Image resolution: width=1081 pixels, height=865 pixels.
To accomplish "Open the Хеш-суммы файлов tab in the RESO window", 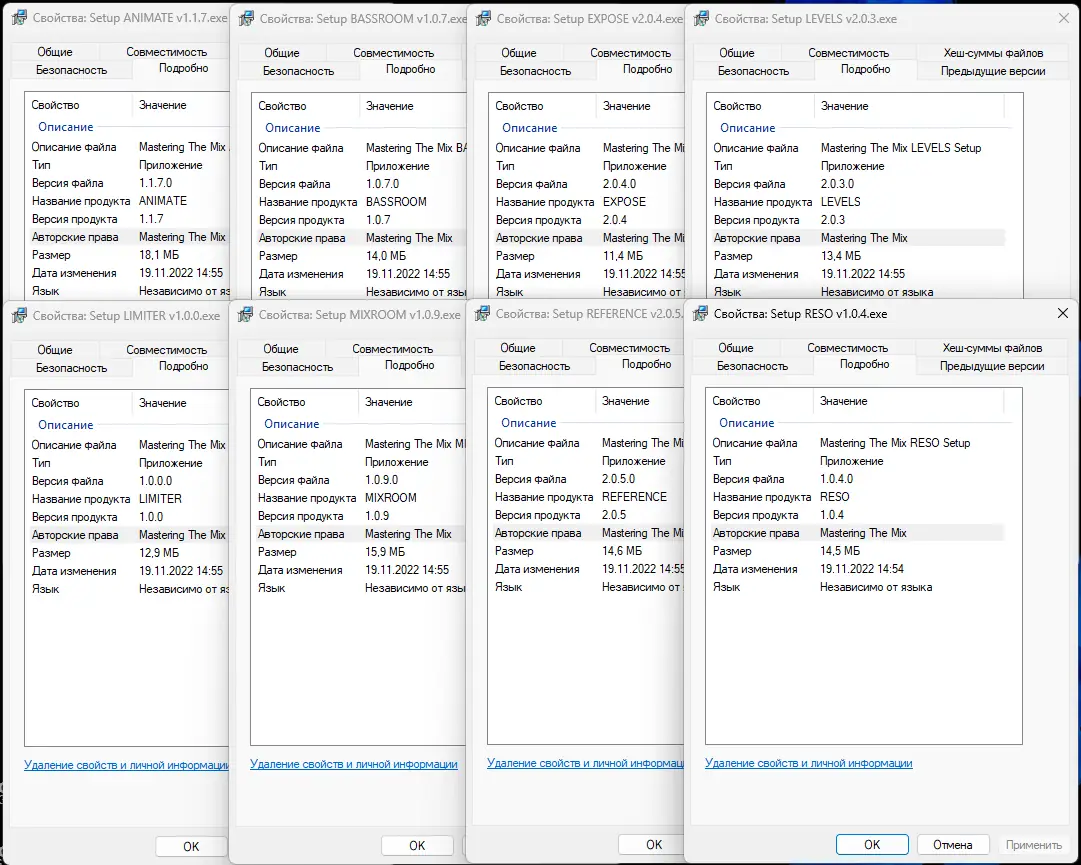I will tap(992, 348).
